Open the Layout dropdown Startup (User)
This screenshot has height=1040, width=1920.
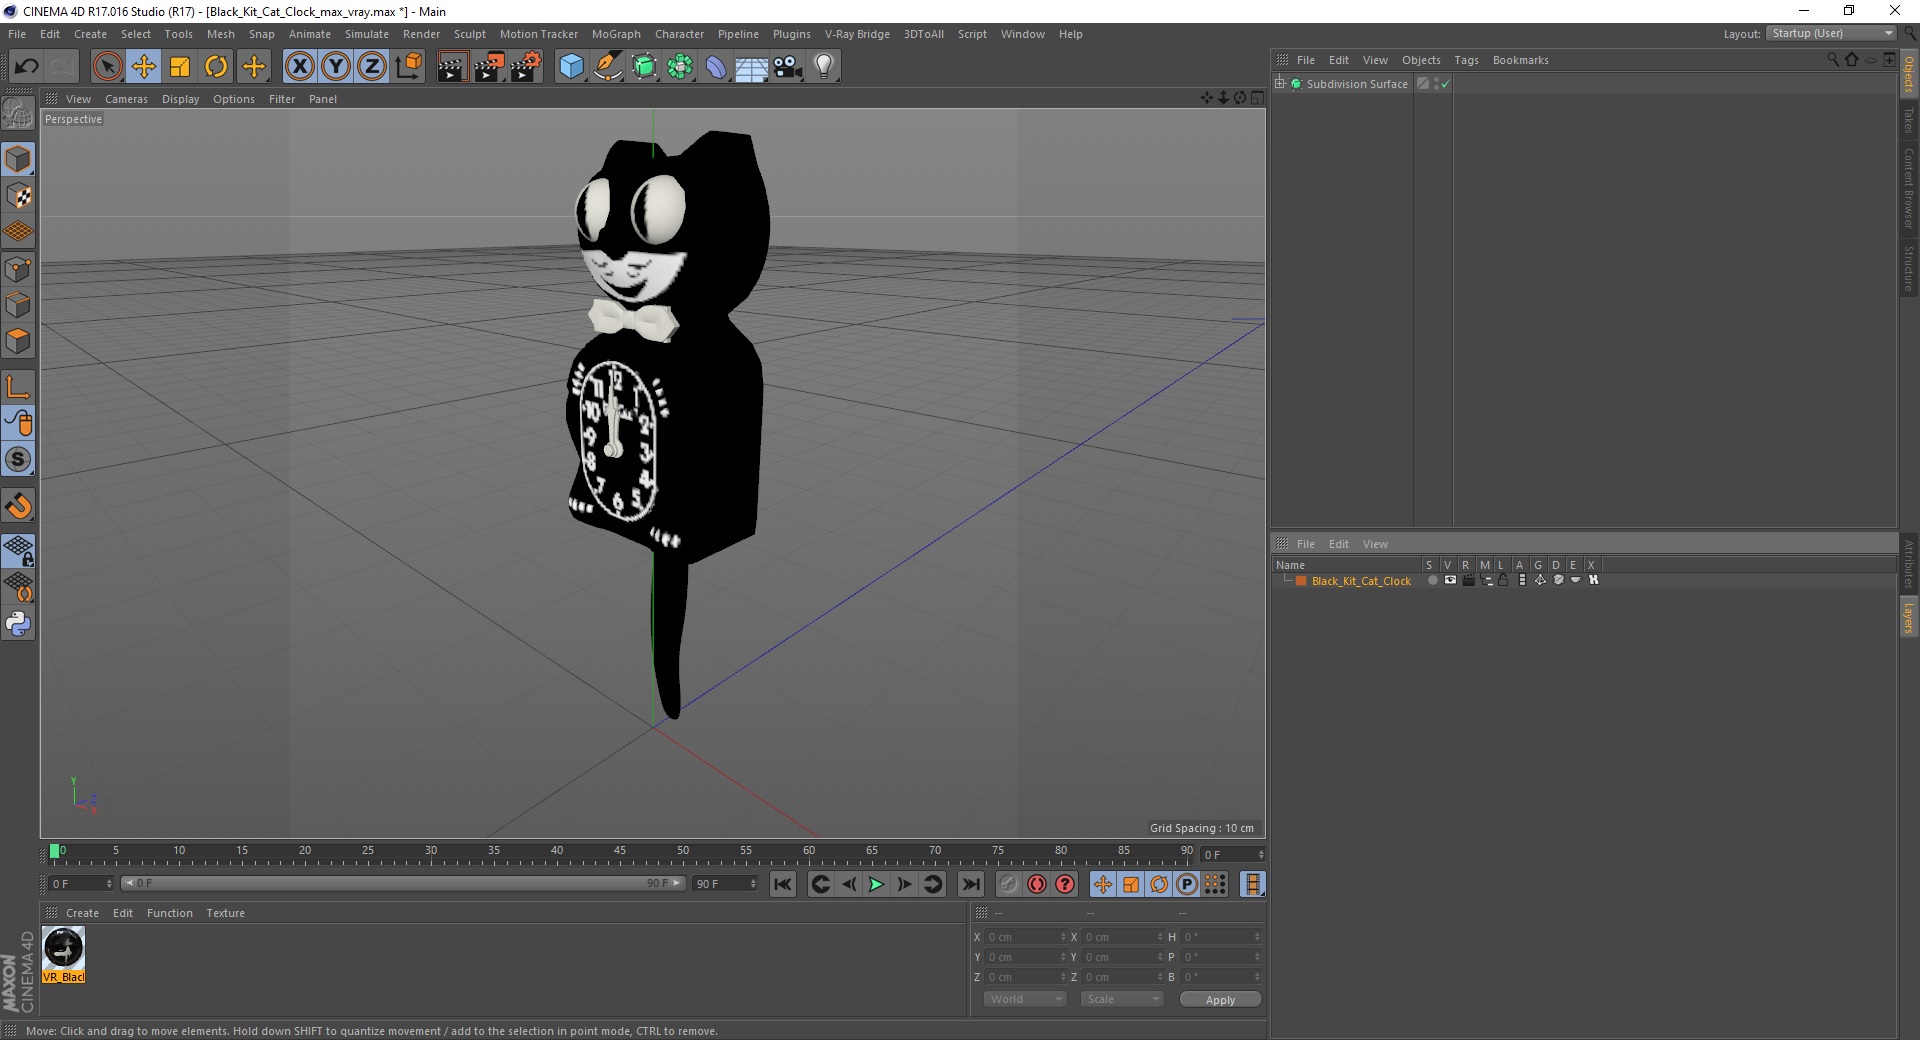coord(1831,33)
